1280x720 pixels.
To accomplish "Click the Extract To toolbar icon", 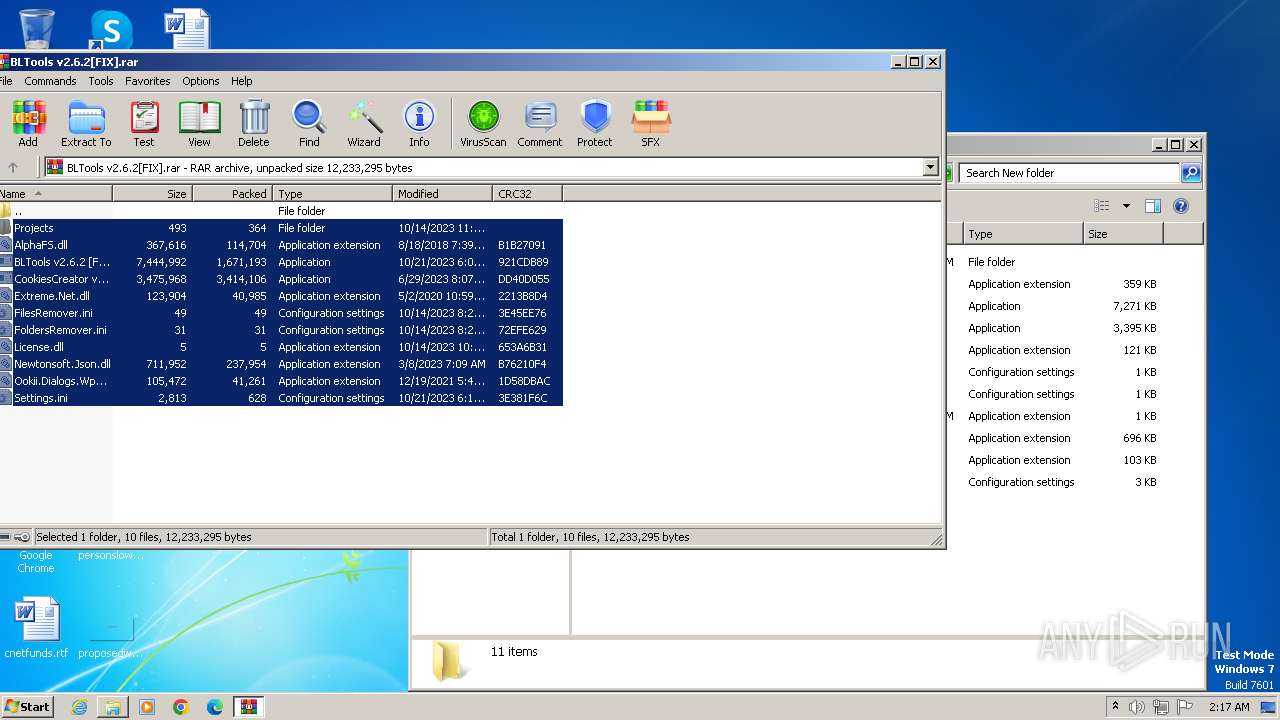I will (x=86, y=124).
